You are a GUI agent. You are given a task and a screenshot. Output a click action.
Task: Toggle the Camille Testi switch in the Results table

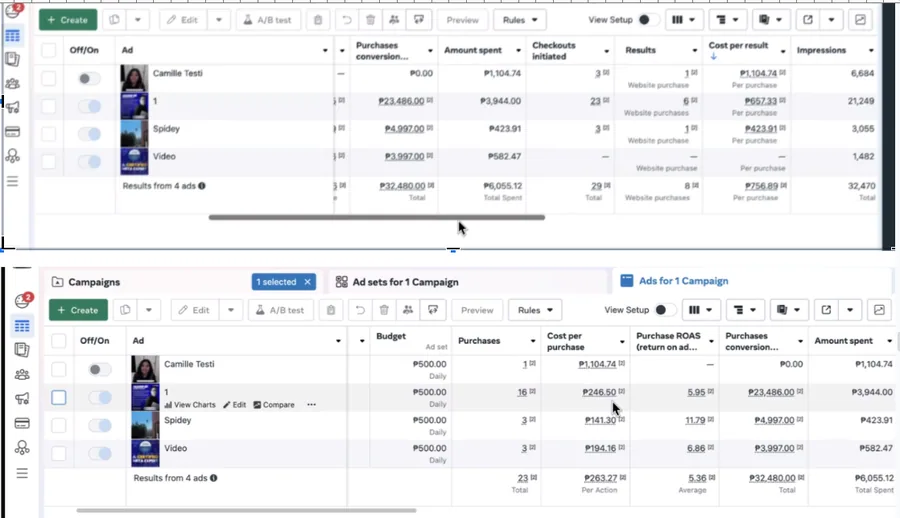click(89, 78)
